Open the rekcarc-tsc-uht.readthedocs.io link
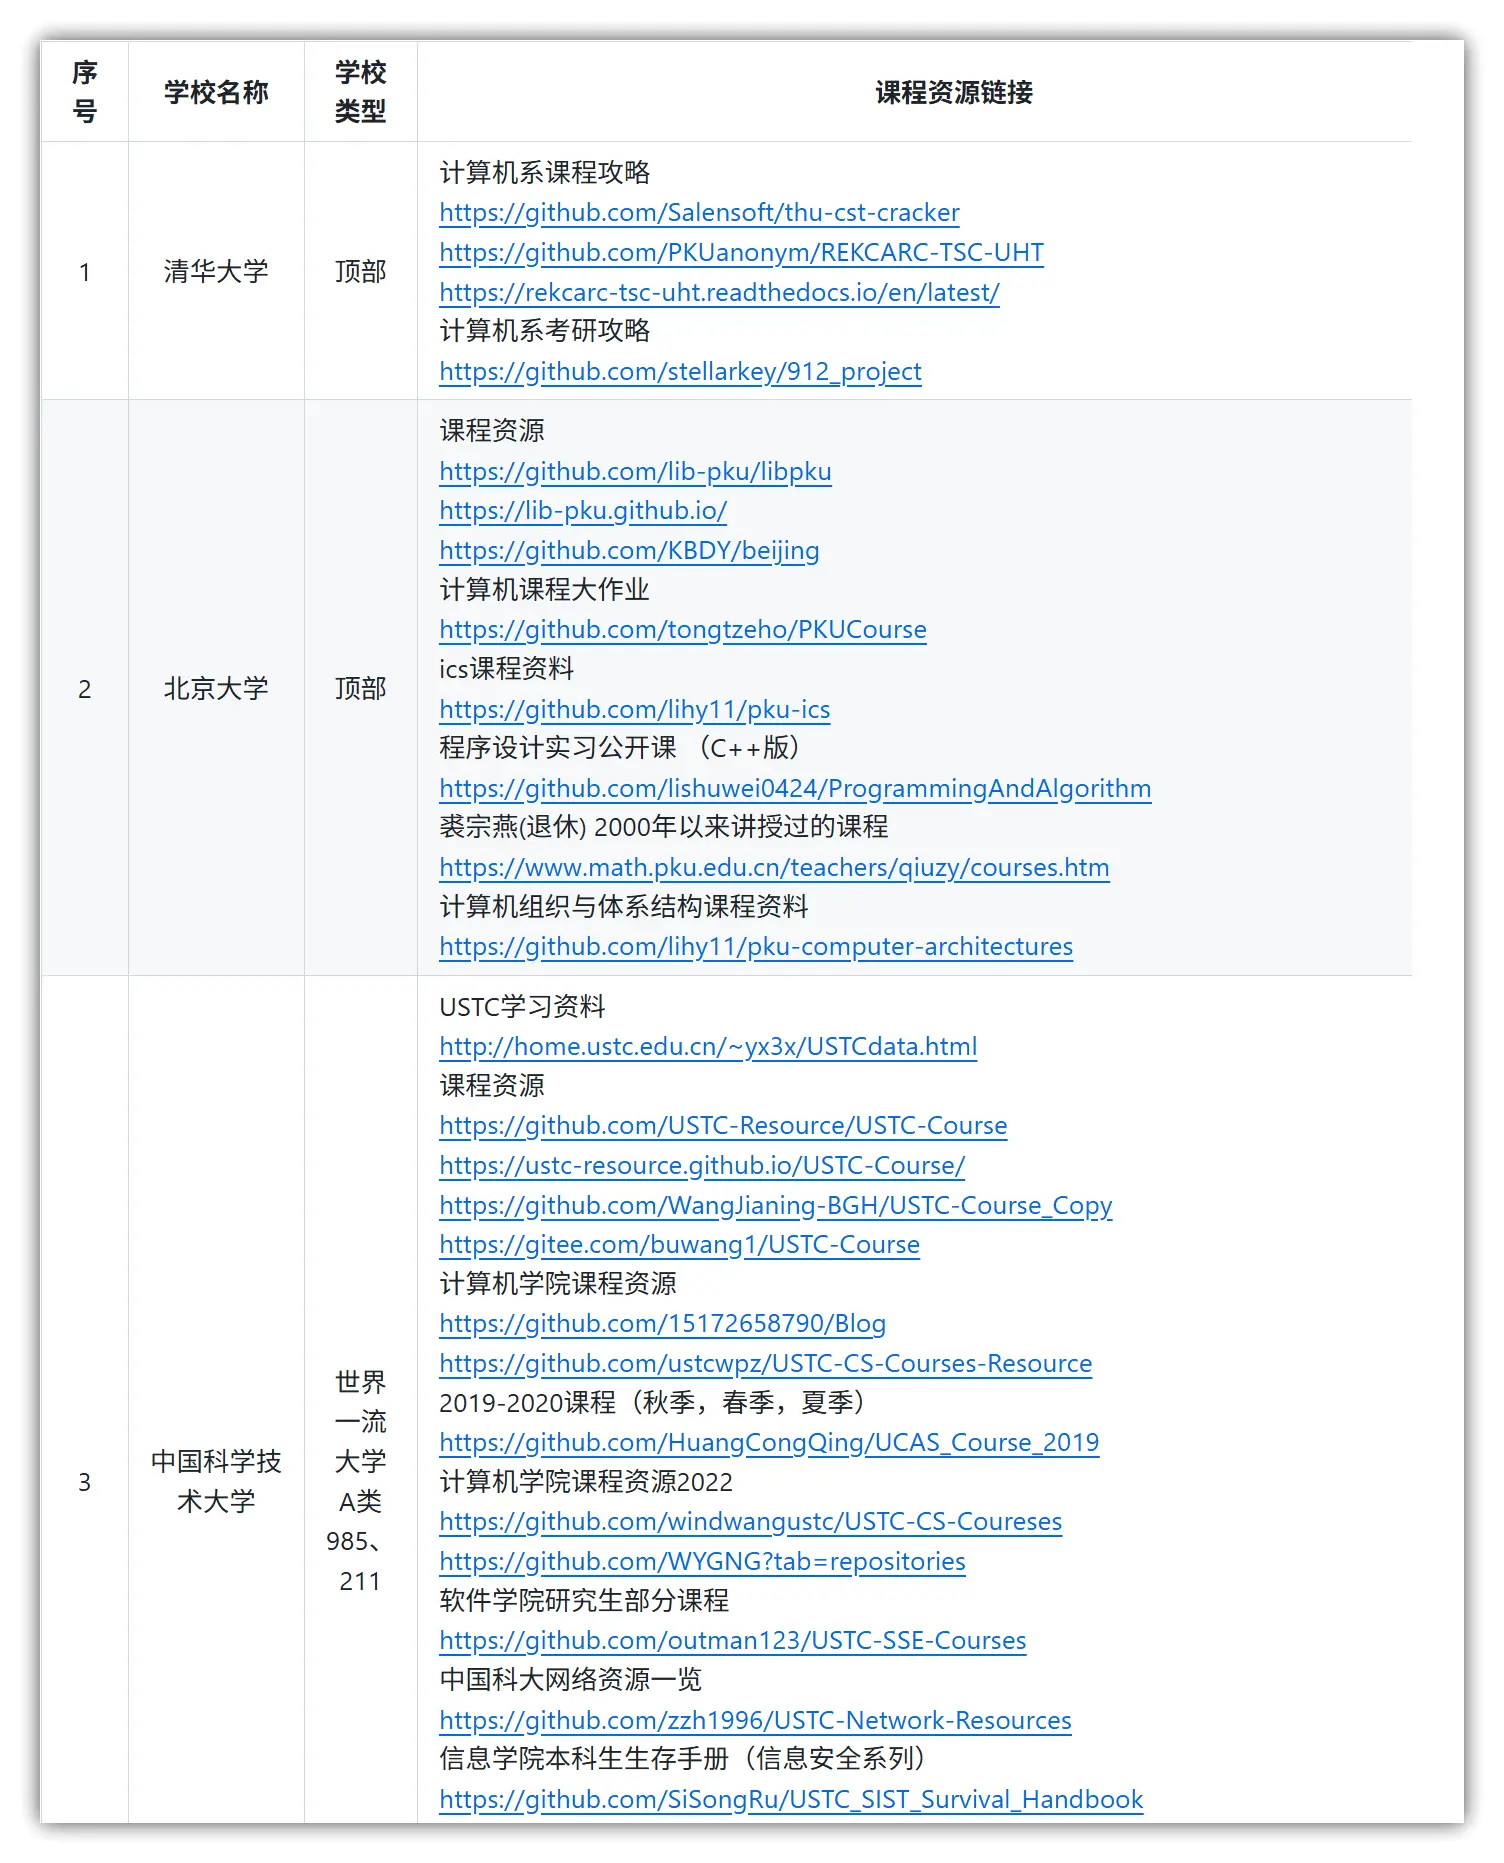The height and width of the screenshot is (1863, 1504). pos(719,292)
